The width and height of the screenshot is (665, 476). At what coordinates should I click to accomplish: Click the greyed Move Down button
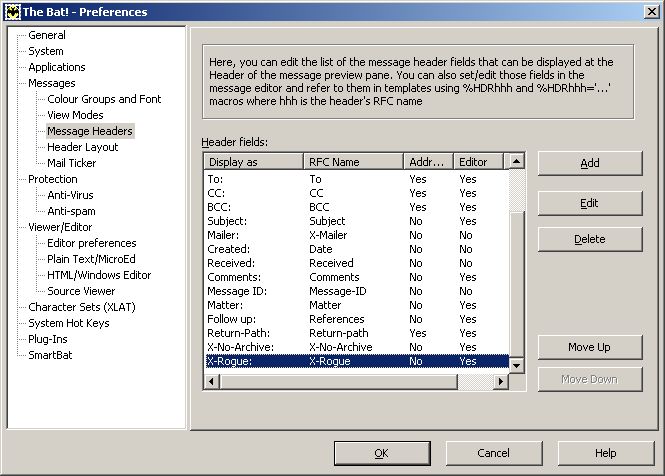point(590,379)
